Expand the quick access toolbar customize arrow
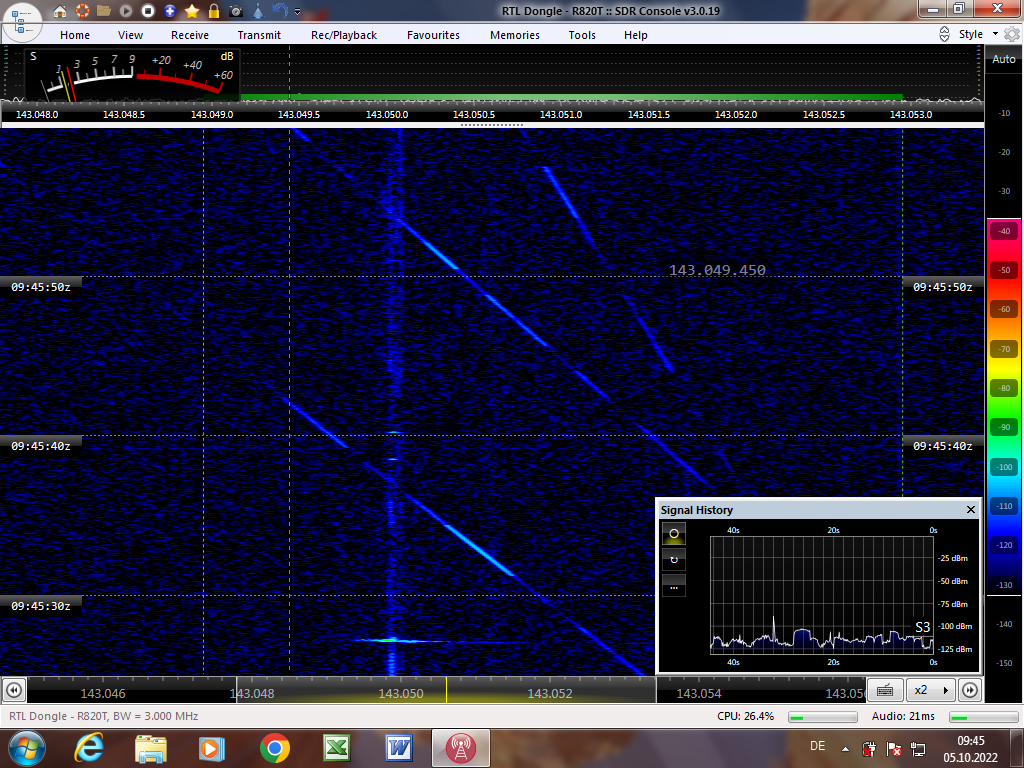1024x768 pixels. [298, 12]
